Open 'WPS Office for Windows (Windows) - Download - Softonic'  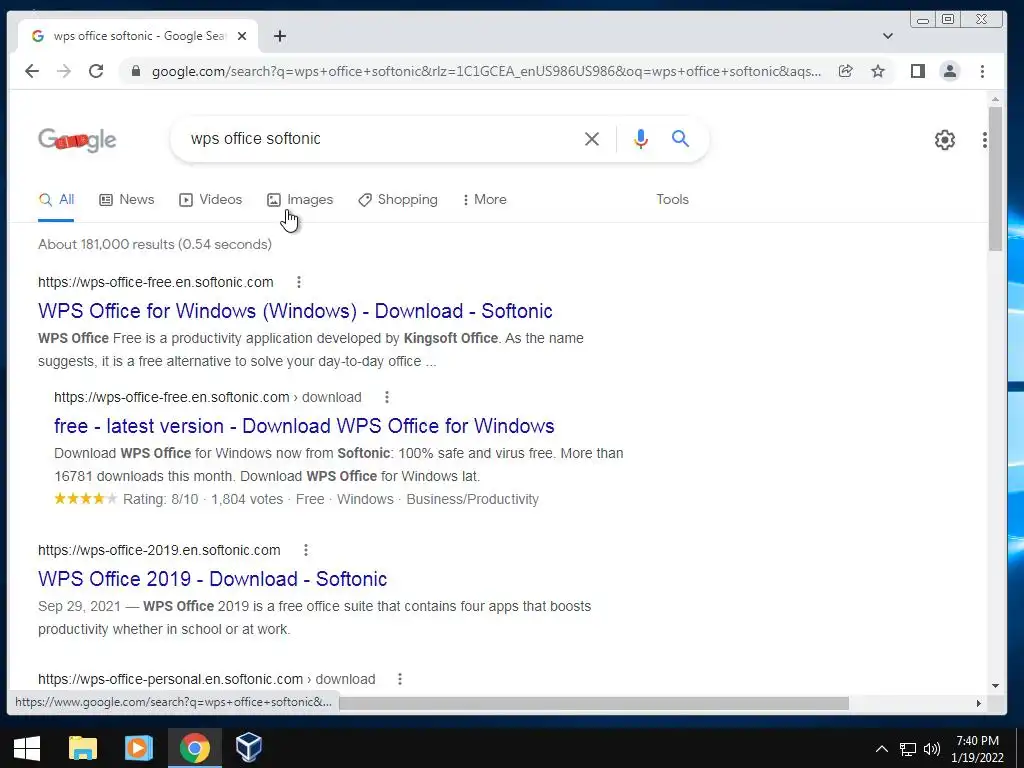coord(295,311)
